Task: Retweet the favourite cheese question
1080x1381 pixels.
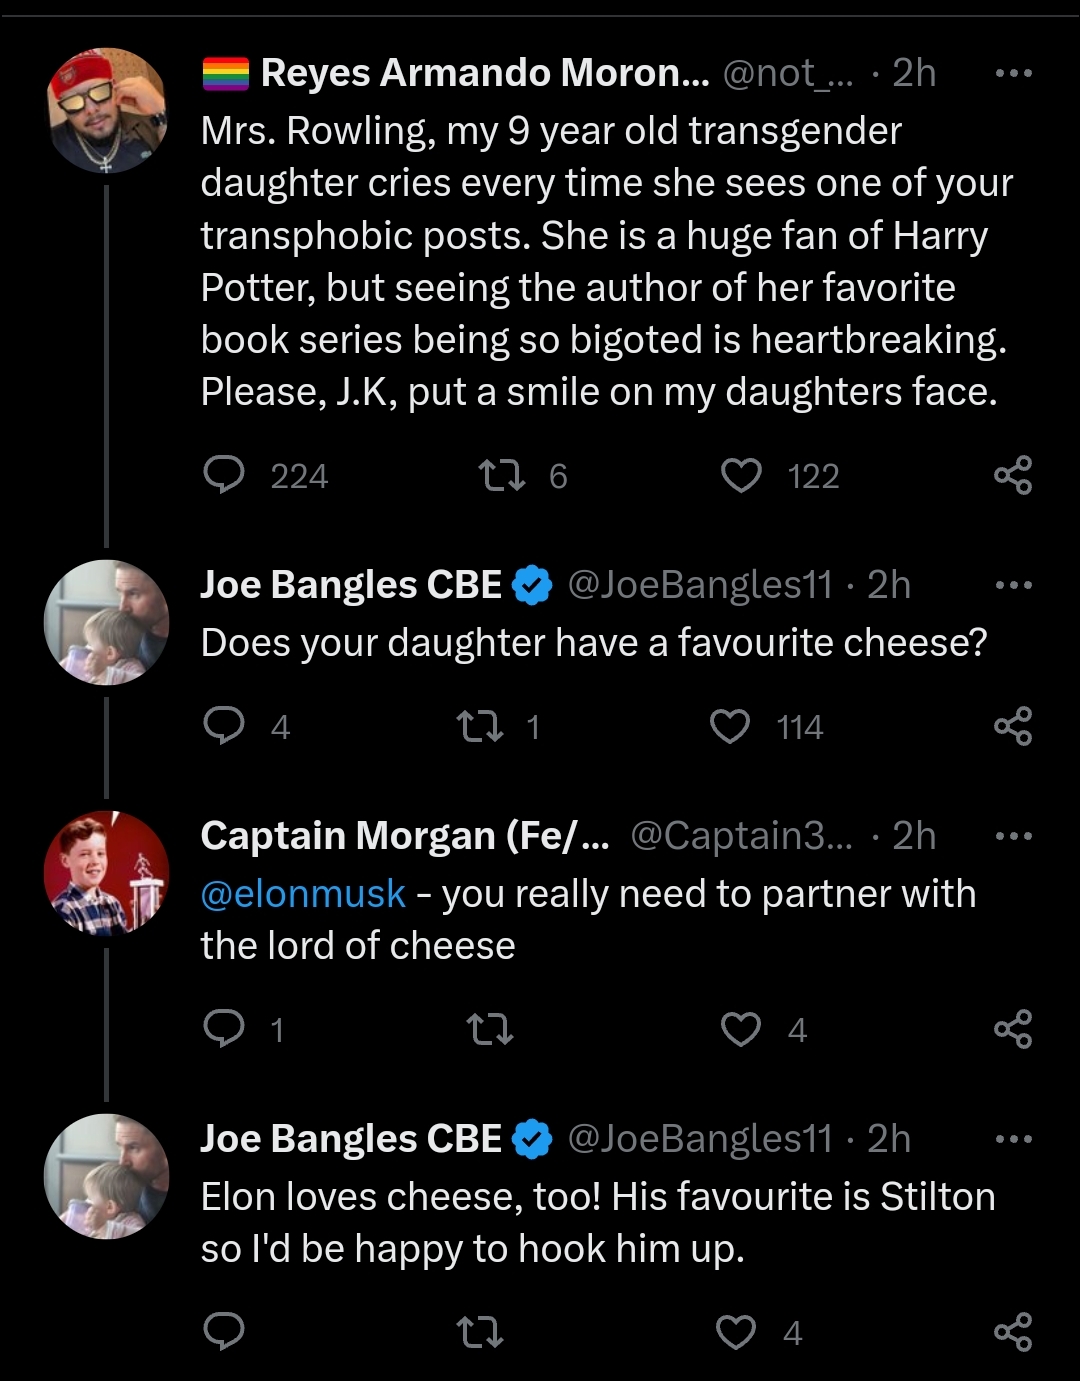Action: click(479, 726)
